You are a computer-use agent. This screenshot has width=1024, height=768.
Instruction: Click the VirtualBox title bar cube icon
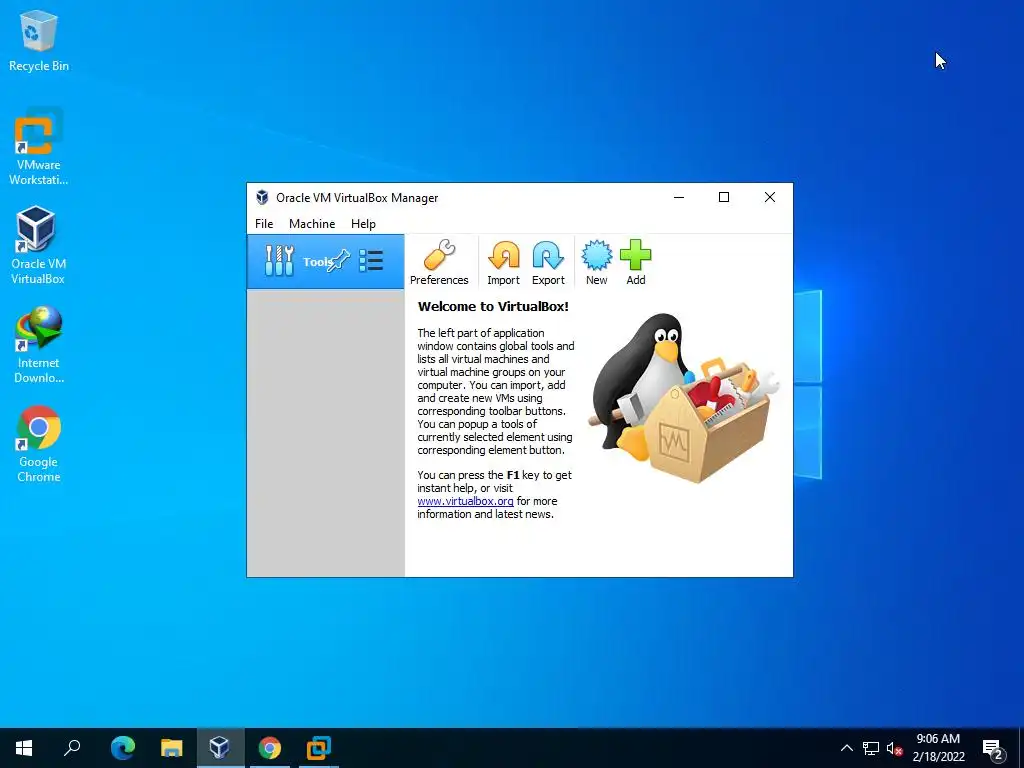[x=263, y=197]
